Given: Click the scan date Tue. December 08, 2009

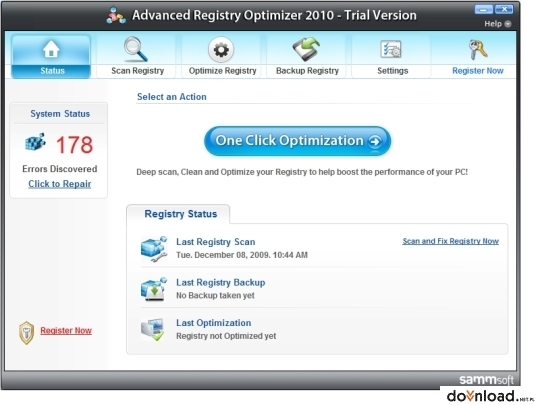Looking at the screenshot, I should click(242, 255).
